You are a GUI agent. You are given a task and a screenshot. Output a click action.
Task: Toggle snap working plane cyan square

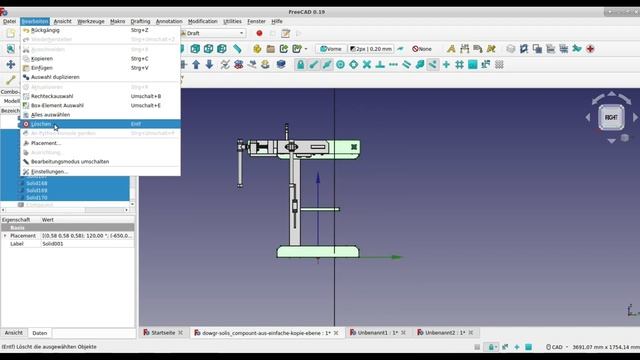click(473, 64)
